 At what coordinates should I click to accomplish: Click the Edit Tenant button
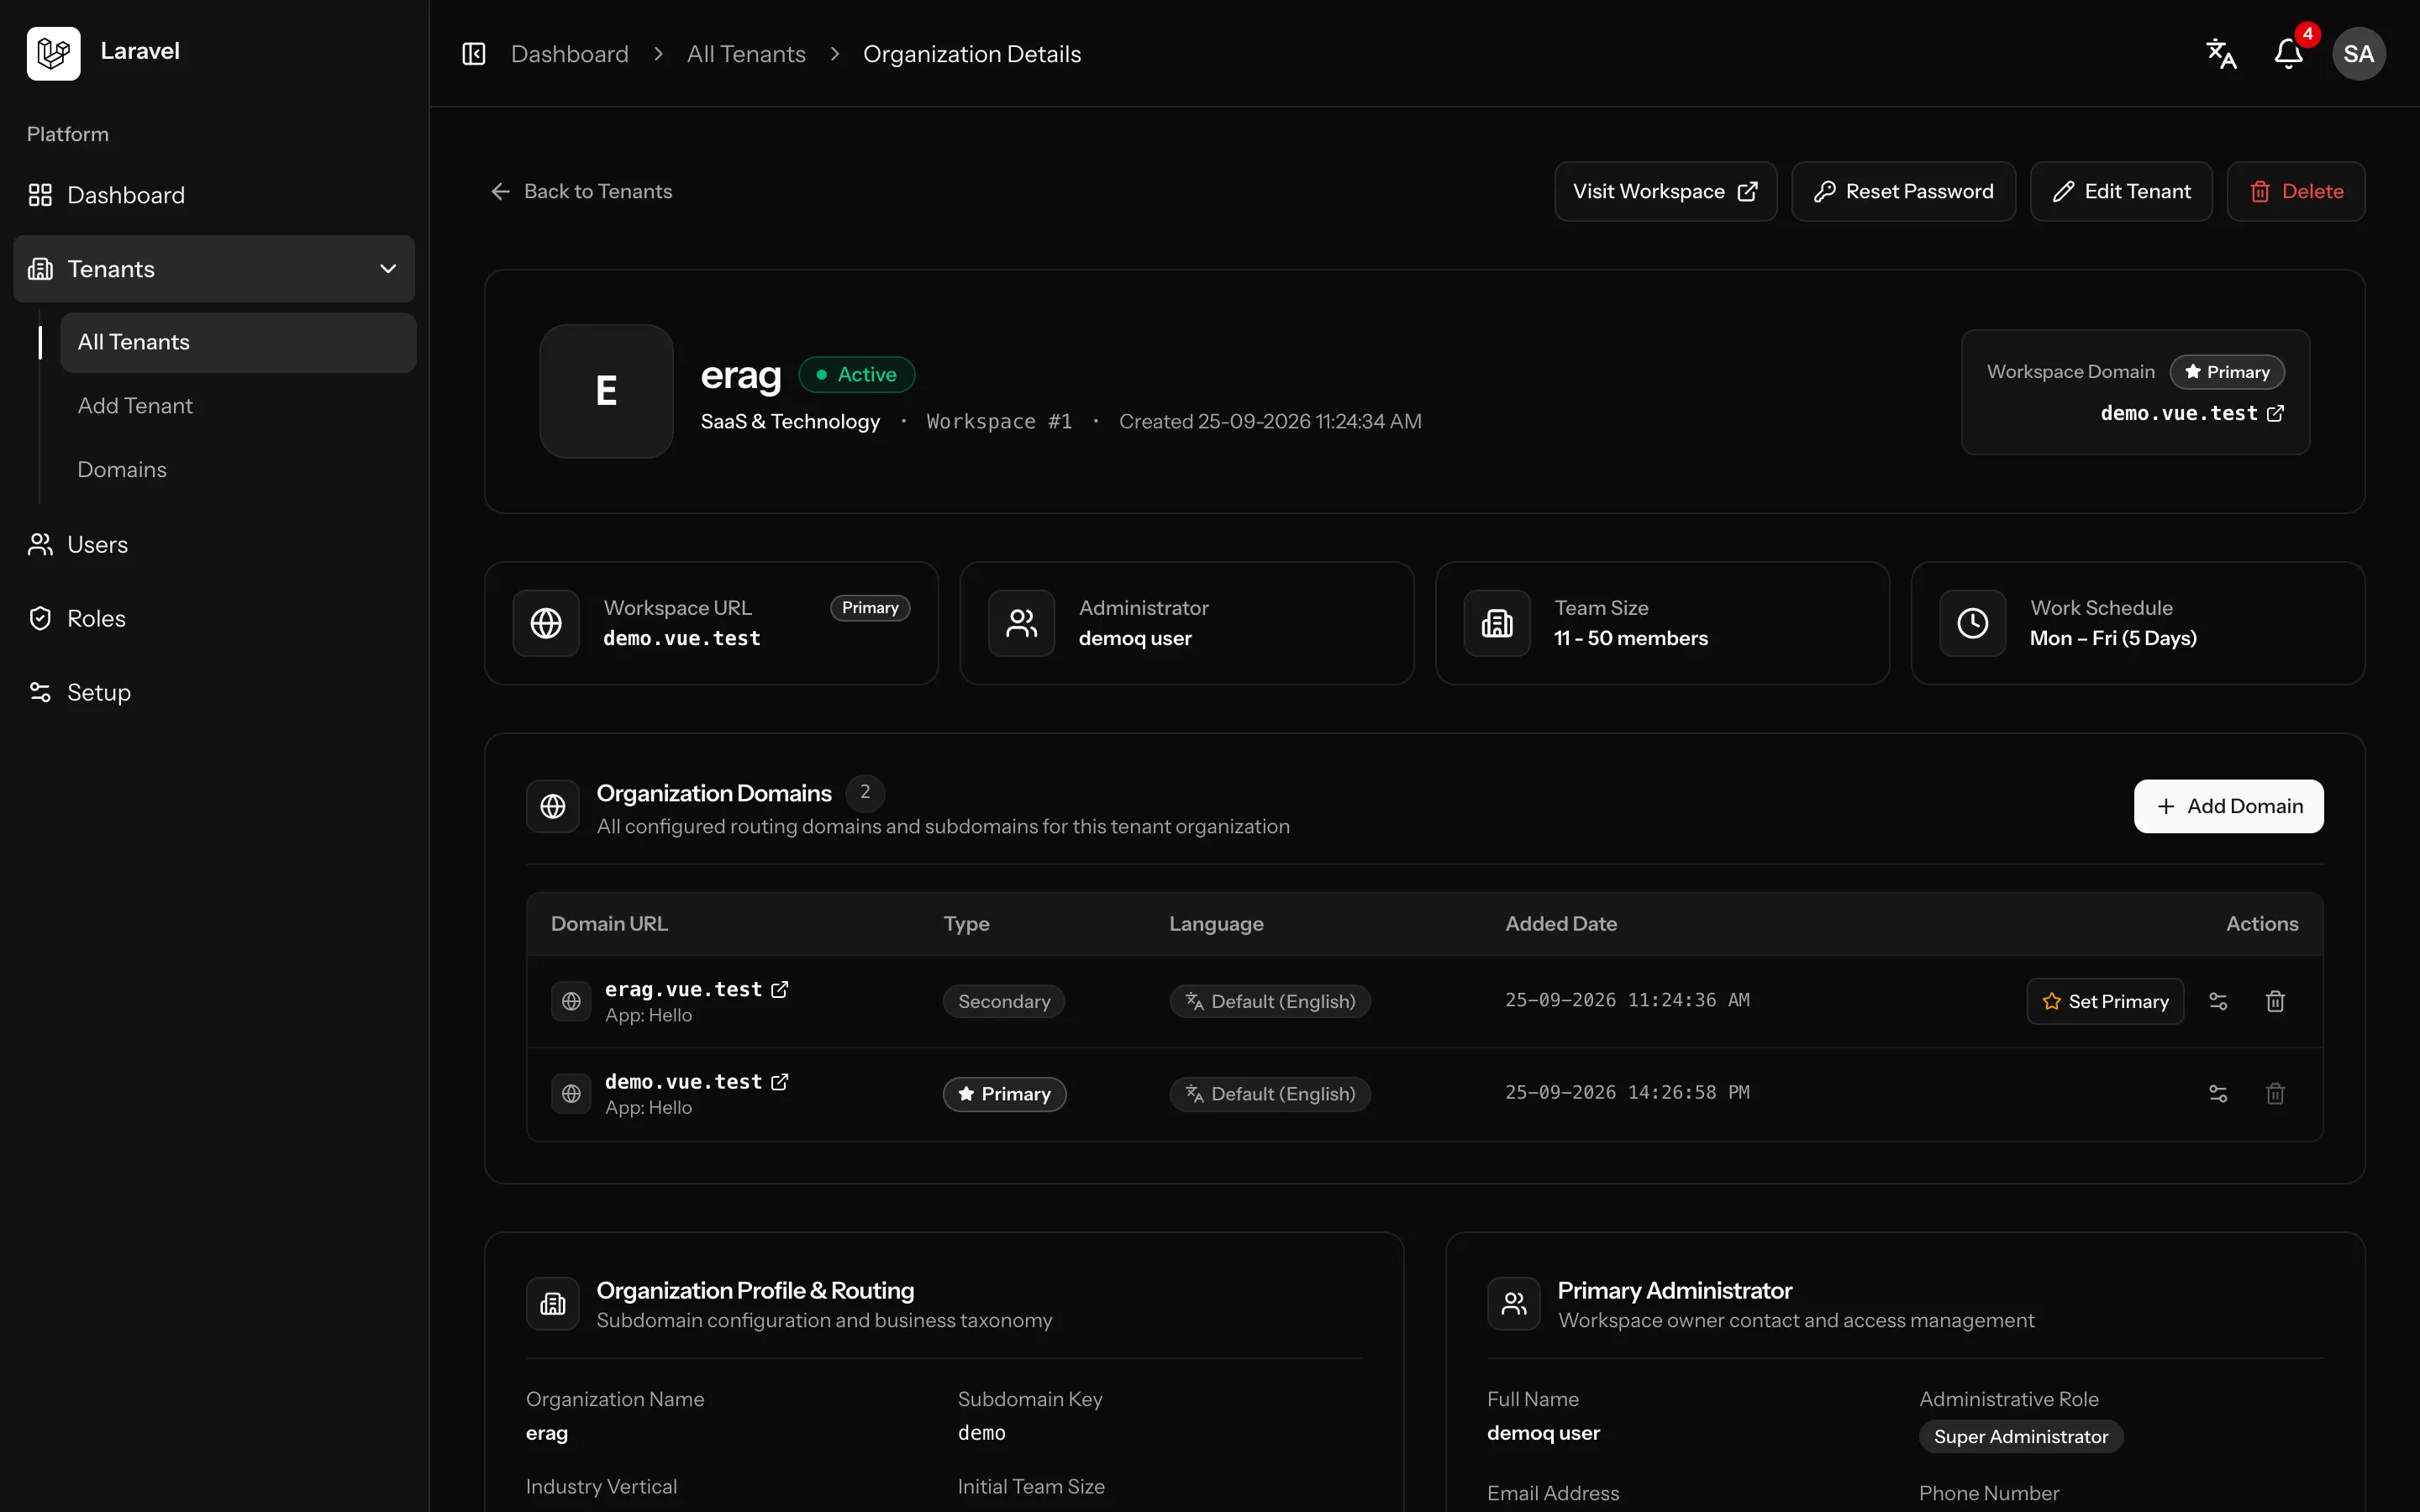2121,191
